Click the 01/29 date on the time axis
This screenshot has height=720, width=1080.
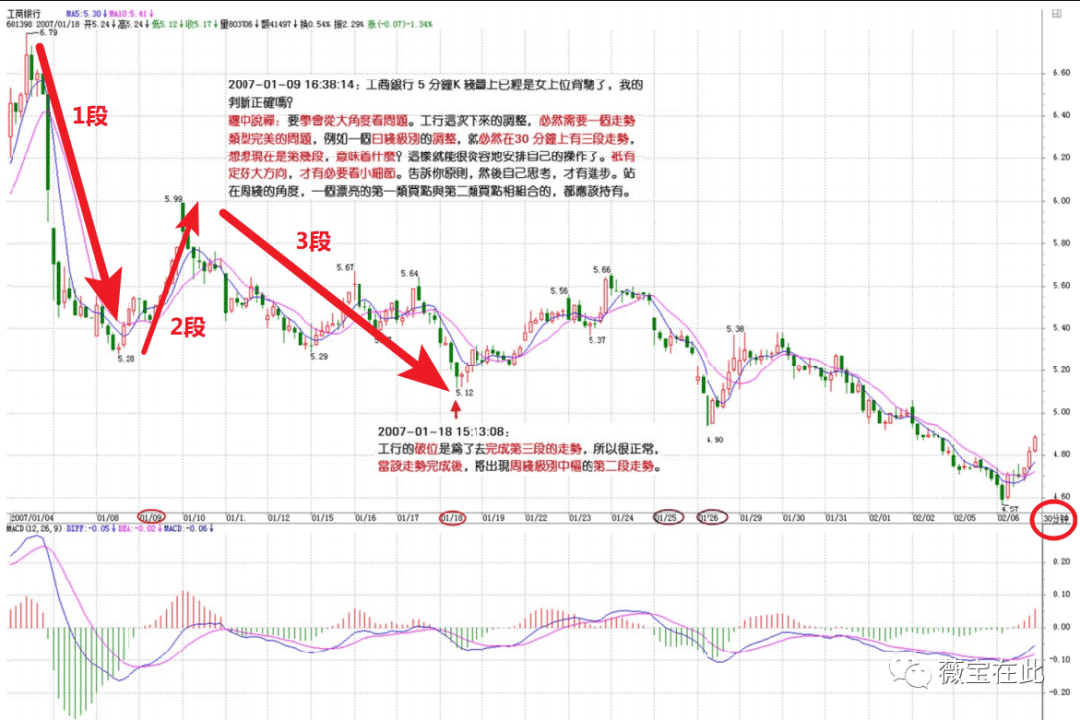click(x=751, y=517)
